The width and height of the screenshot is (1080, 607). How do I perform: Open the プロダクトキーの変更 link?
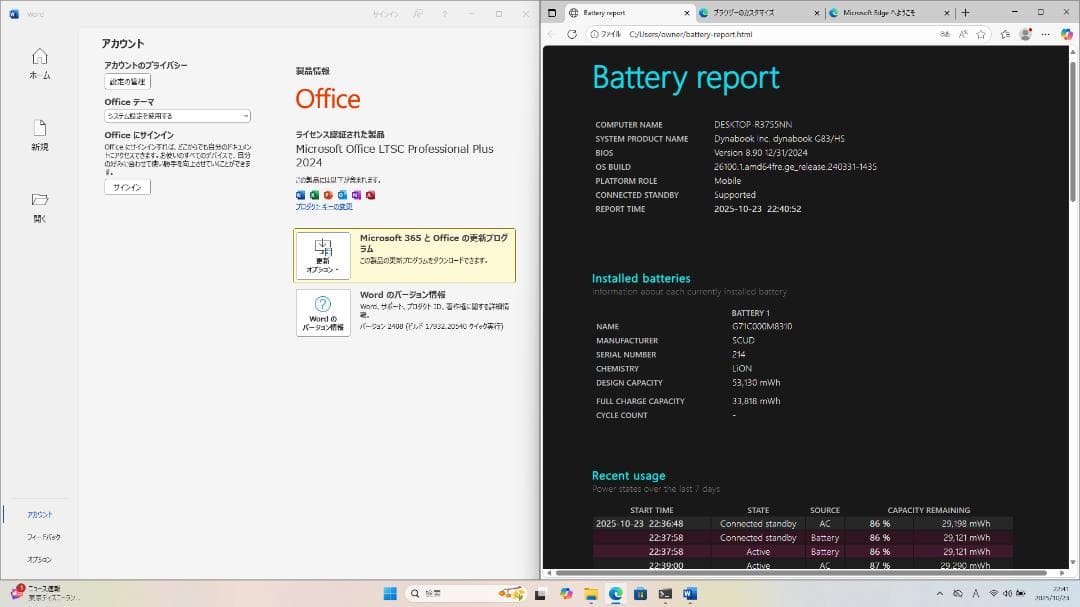325,207
